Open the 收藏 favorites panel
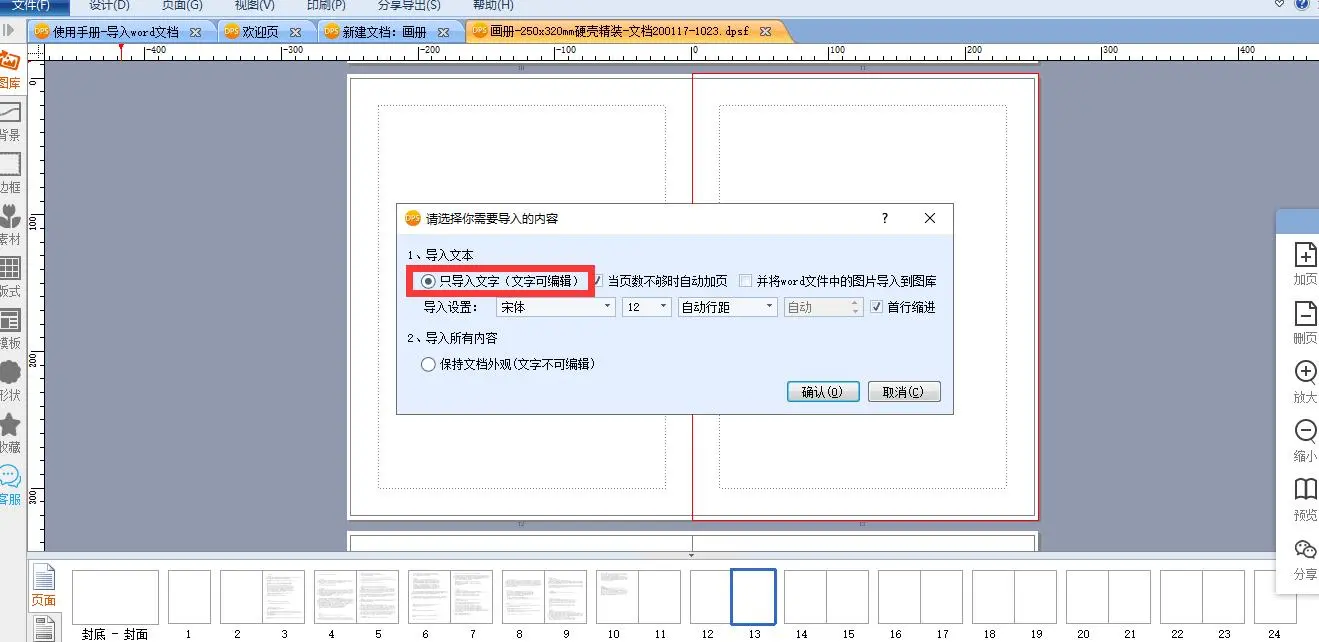Viewport: 1319px width, 642px height. [10, 433]
